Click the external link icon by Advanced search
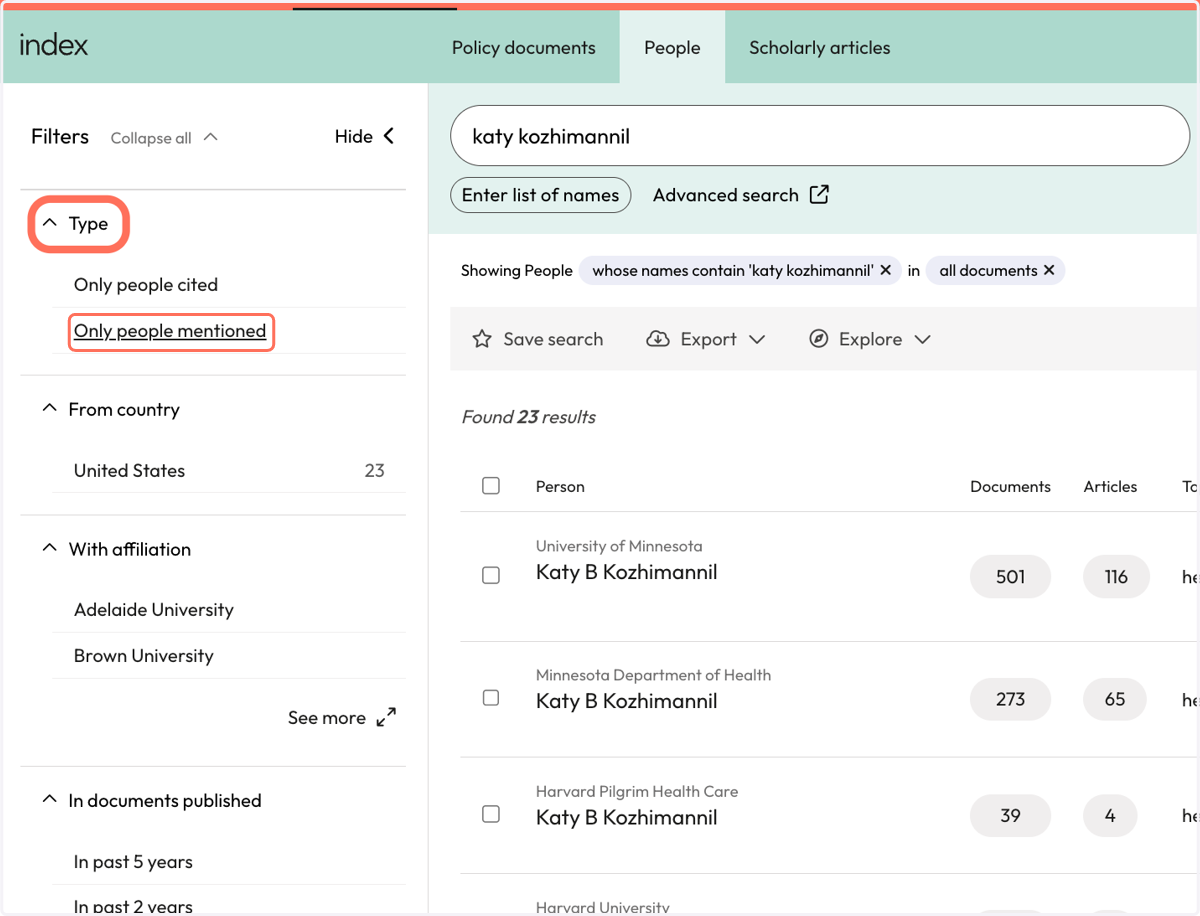The image size is (1200, 916). [x=819, y=194]
